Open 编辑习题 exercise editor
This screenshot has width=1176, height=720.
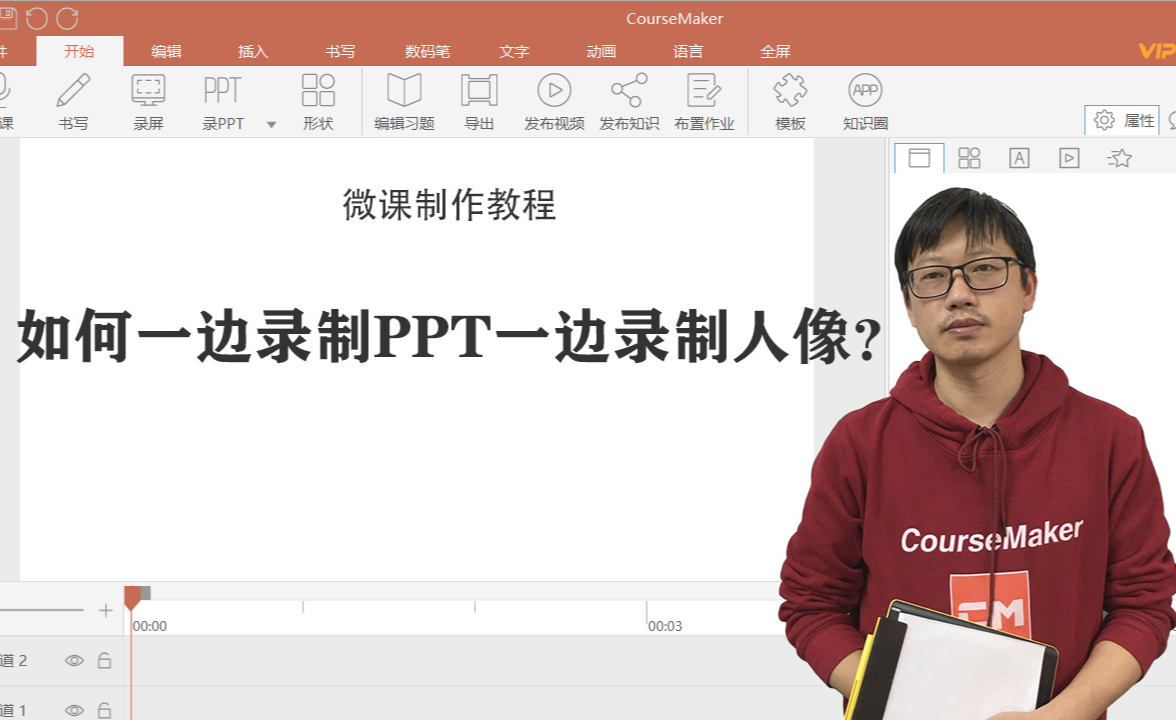coord(404,102)
